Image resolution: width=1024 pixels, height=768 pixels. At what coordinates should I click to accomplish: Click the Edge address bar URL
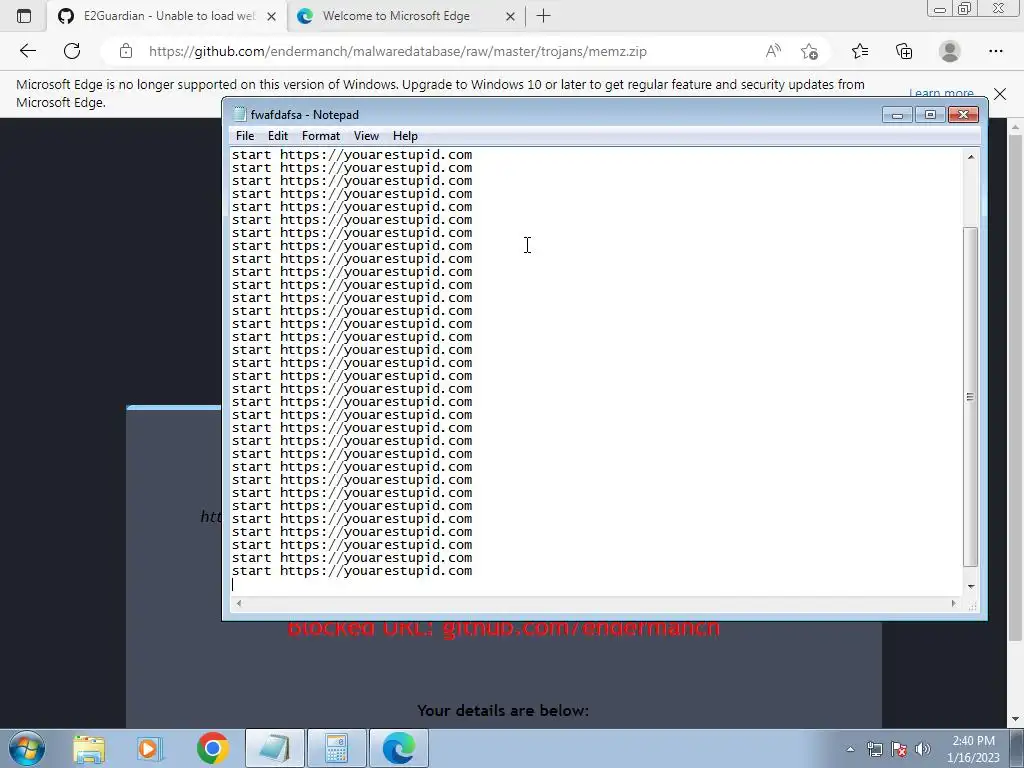coord(398,52)
